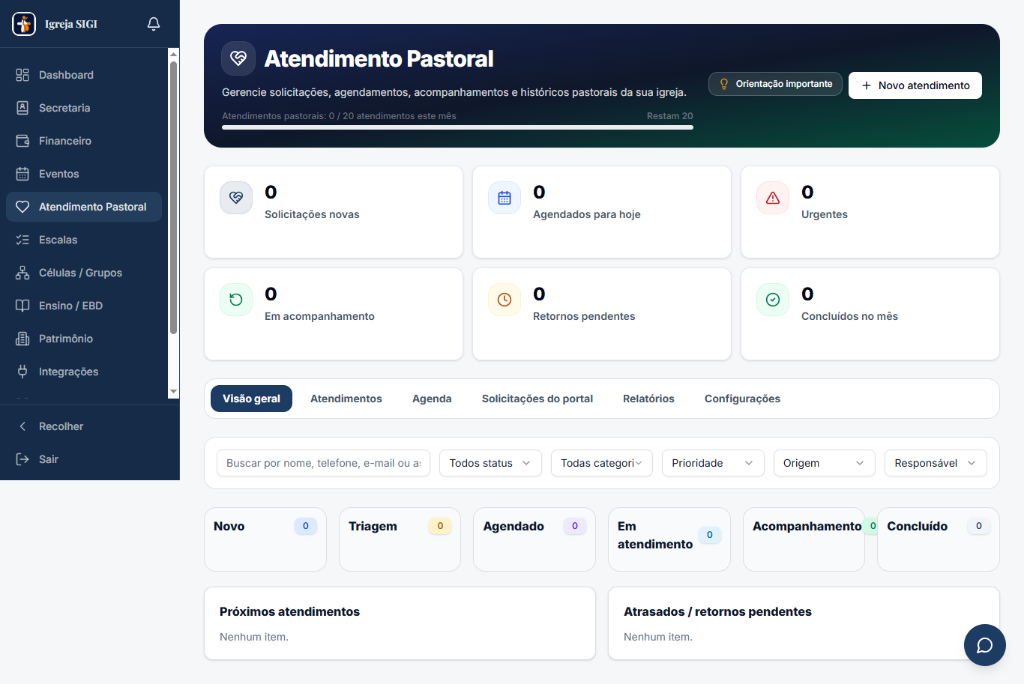
Task: Open notifications bell icon
Action: click(153, 24)
